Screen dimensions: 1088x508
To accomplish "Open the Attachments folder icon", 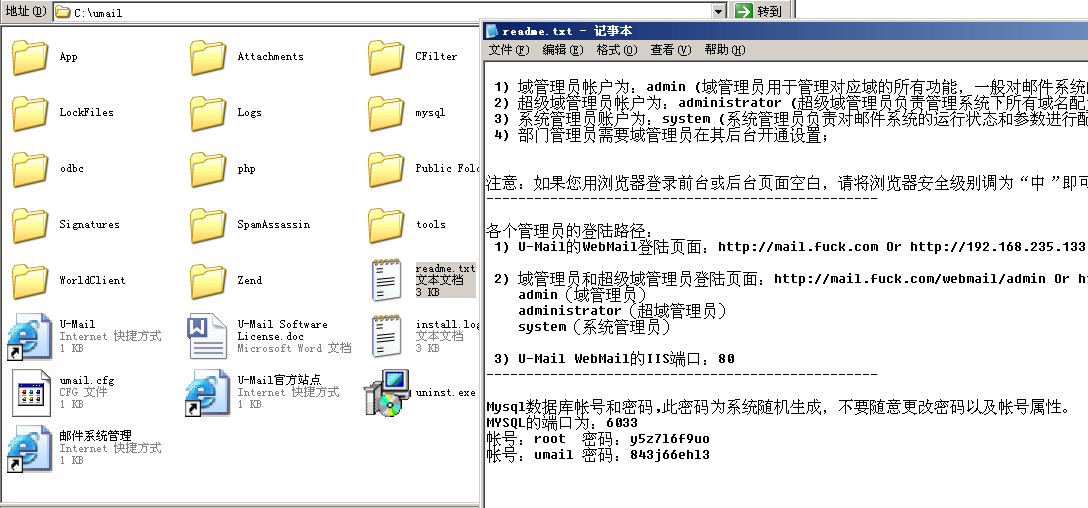I will (x=208, y=57).
